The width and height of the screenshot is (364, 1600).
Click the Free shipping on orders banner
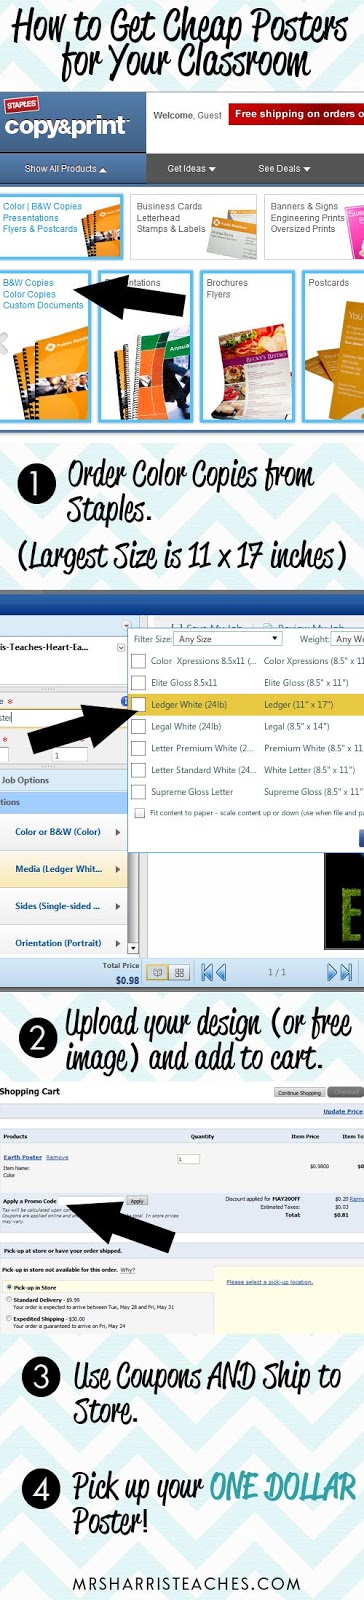click(297, 114)
